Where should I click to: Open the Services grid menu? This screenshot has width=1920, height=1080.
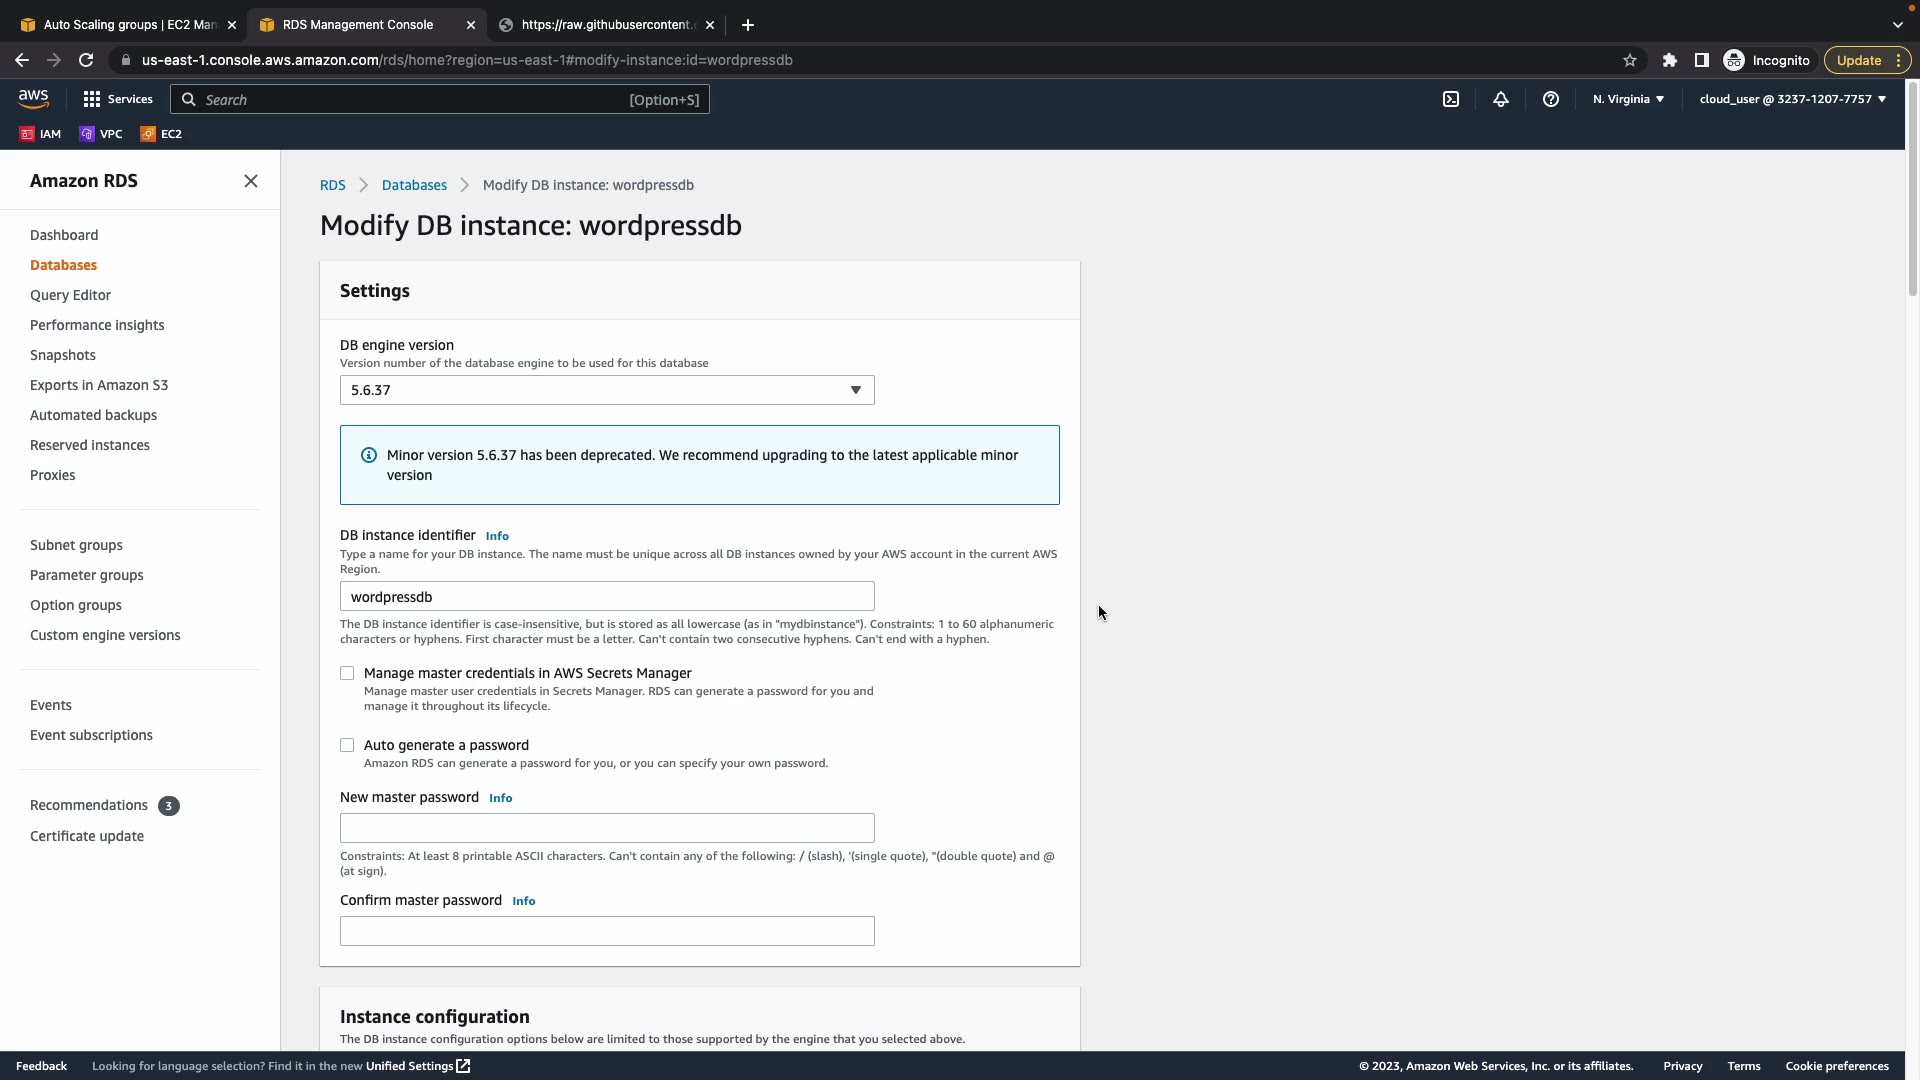[118, 99]
